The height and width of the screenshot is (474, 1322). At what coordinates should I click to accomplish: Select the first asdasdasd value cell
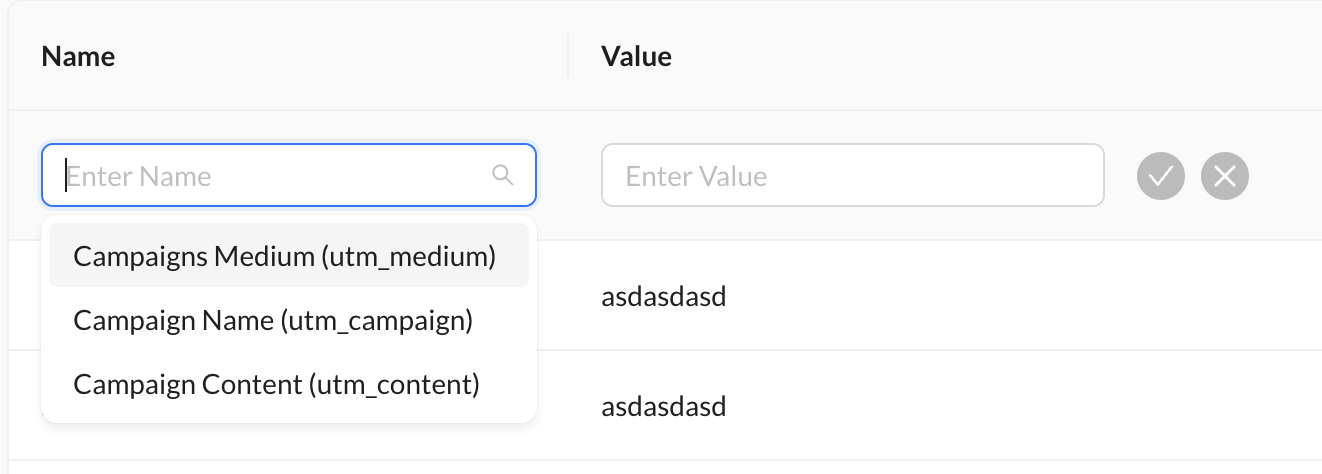[662, 296]
